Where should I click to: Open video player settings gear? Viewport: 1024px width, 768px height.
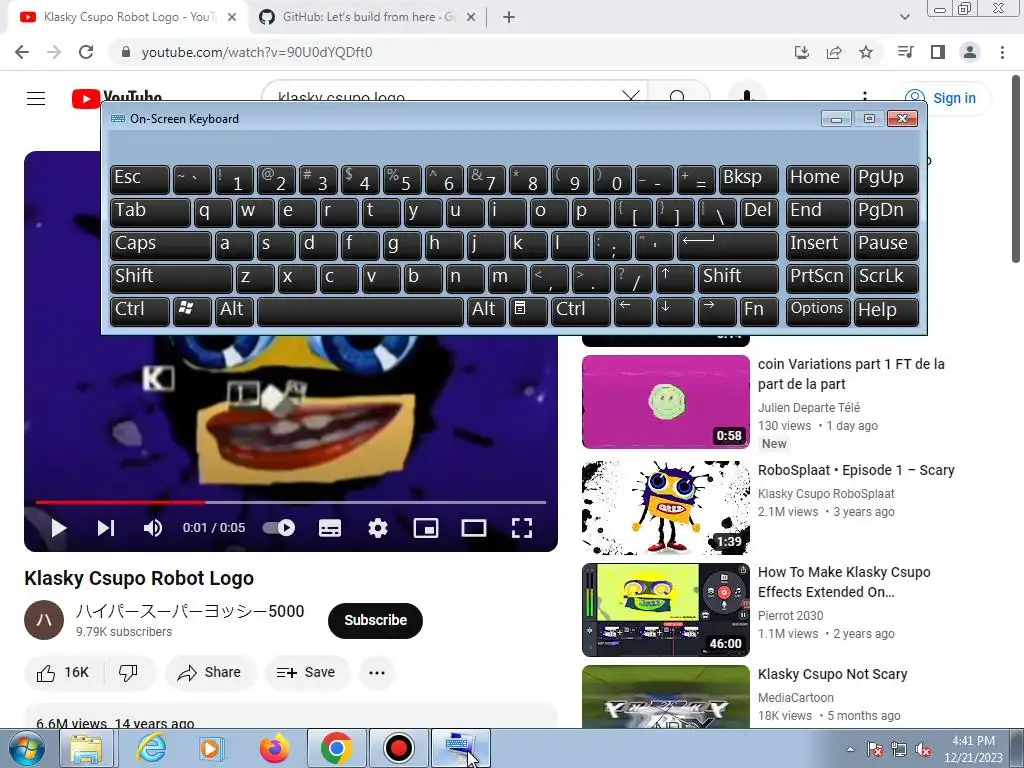(x=377, y=528)
